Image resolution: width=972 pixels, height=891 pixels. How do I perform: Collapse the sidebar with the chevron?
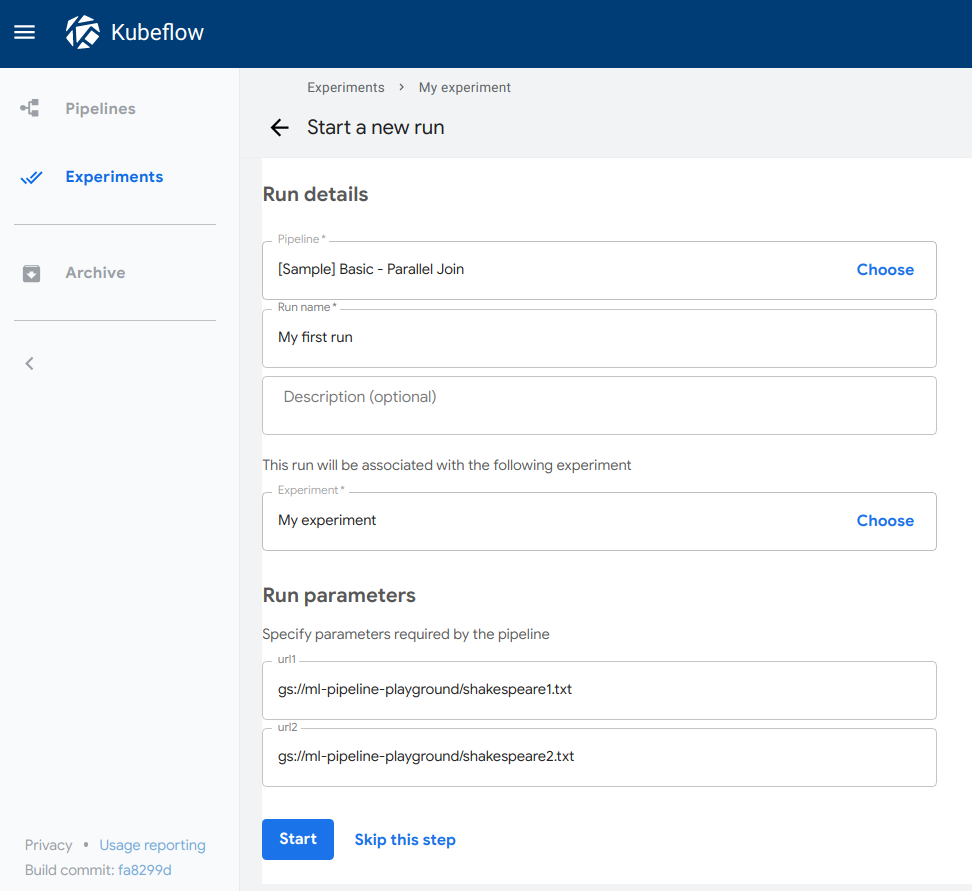pos(30,364)
